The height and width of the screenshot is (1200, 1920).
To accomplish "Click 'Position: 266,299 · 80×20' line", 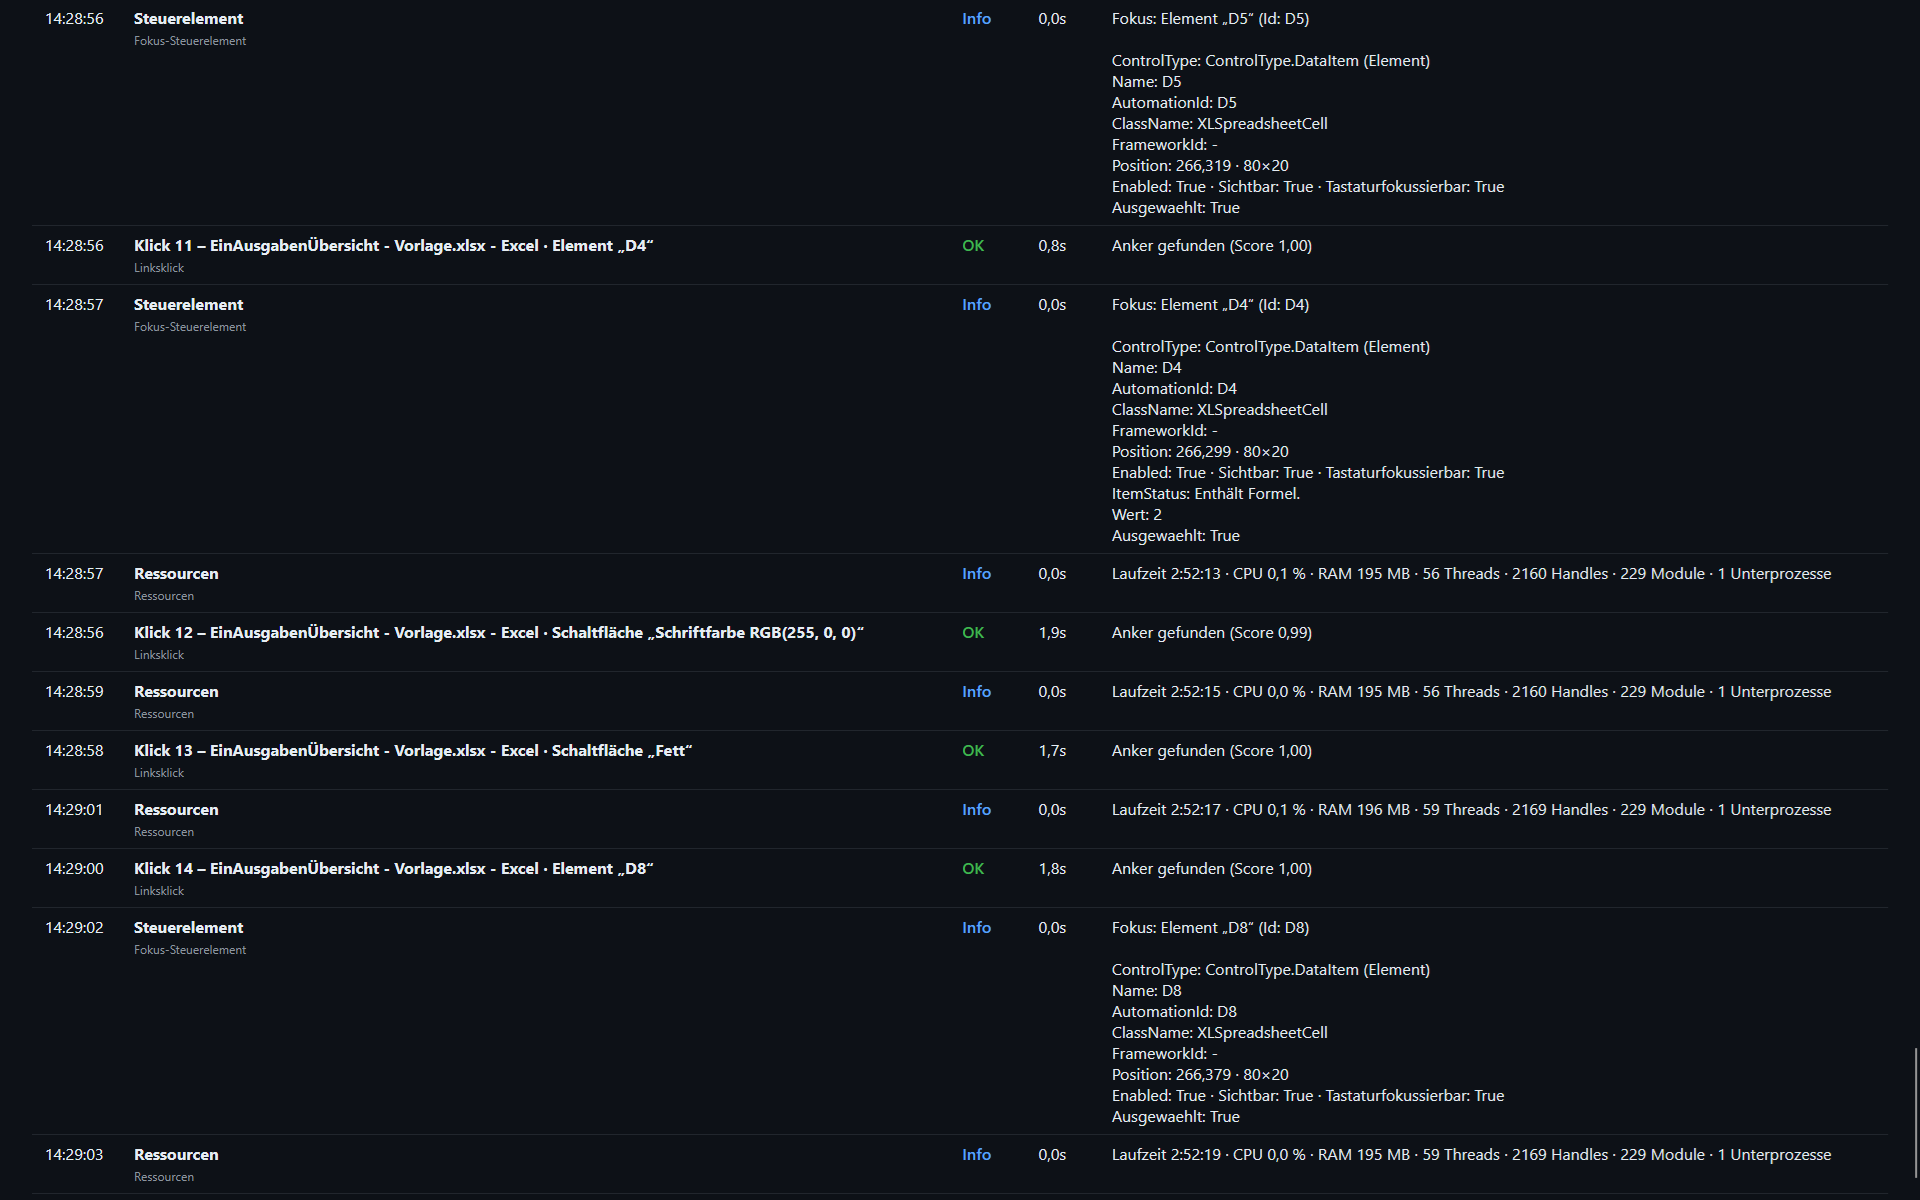I will tap(1200, 452).
